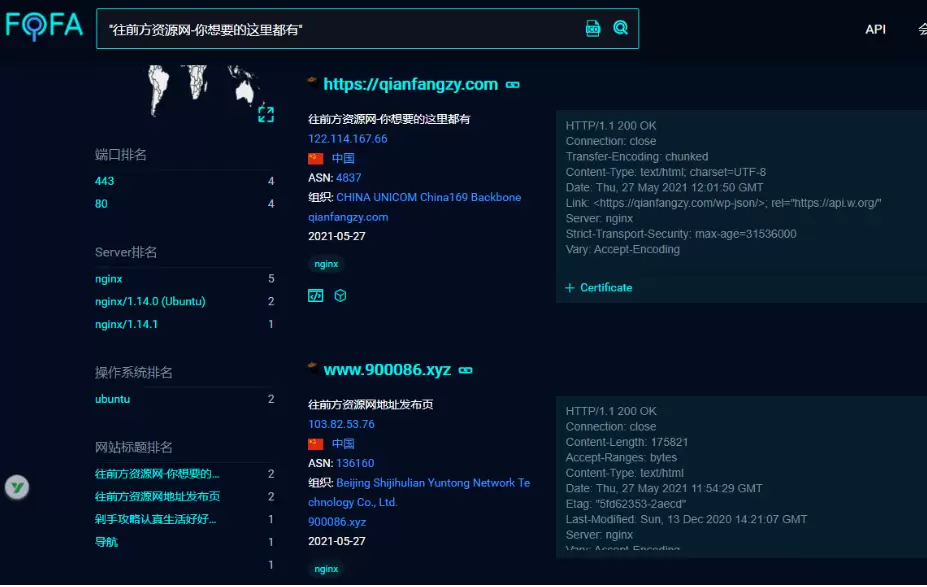
Task: Filter by title 剁手攻略认真生活好好...
Action: 155,519
